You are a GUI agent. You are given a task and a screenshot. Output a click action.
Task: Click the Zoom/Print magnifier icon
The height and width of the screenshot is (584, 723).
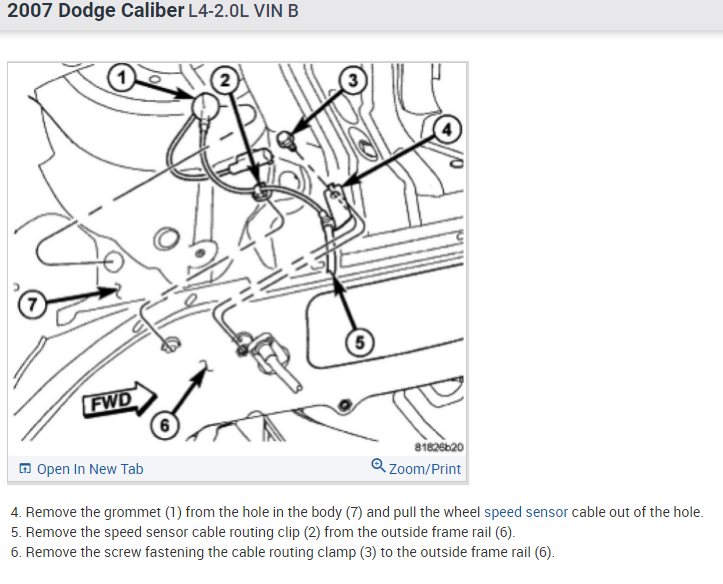[x=378, y=466]
